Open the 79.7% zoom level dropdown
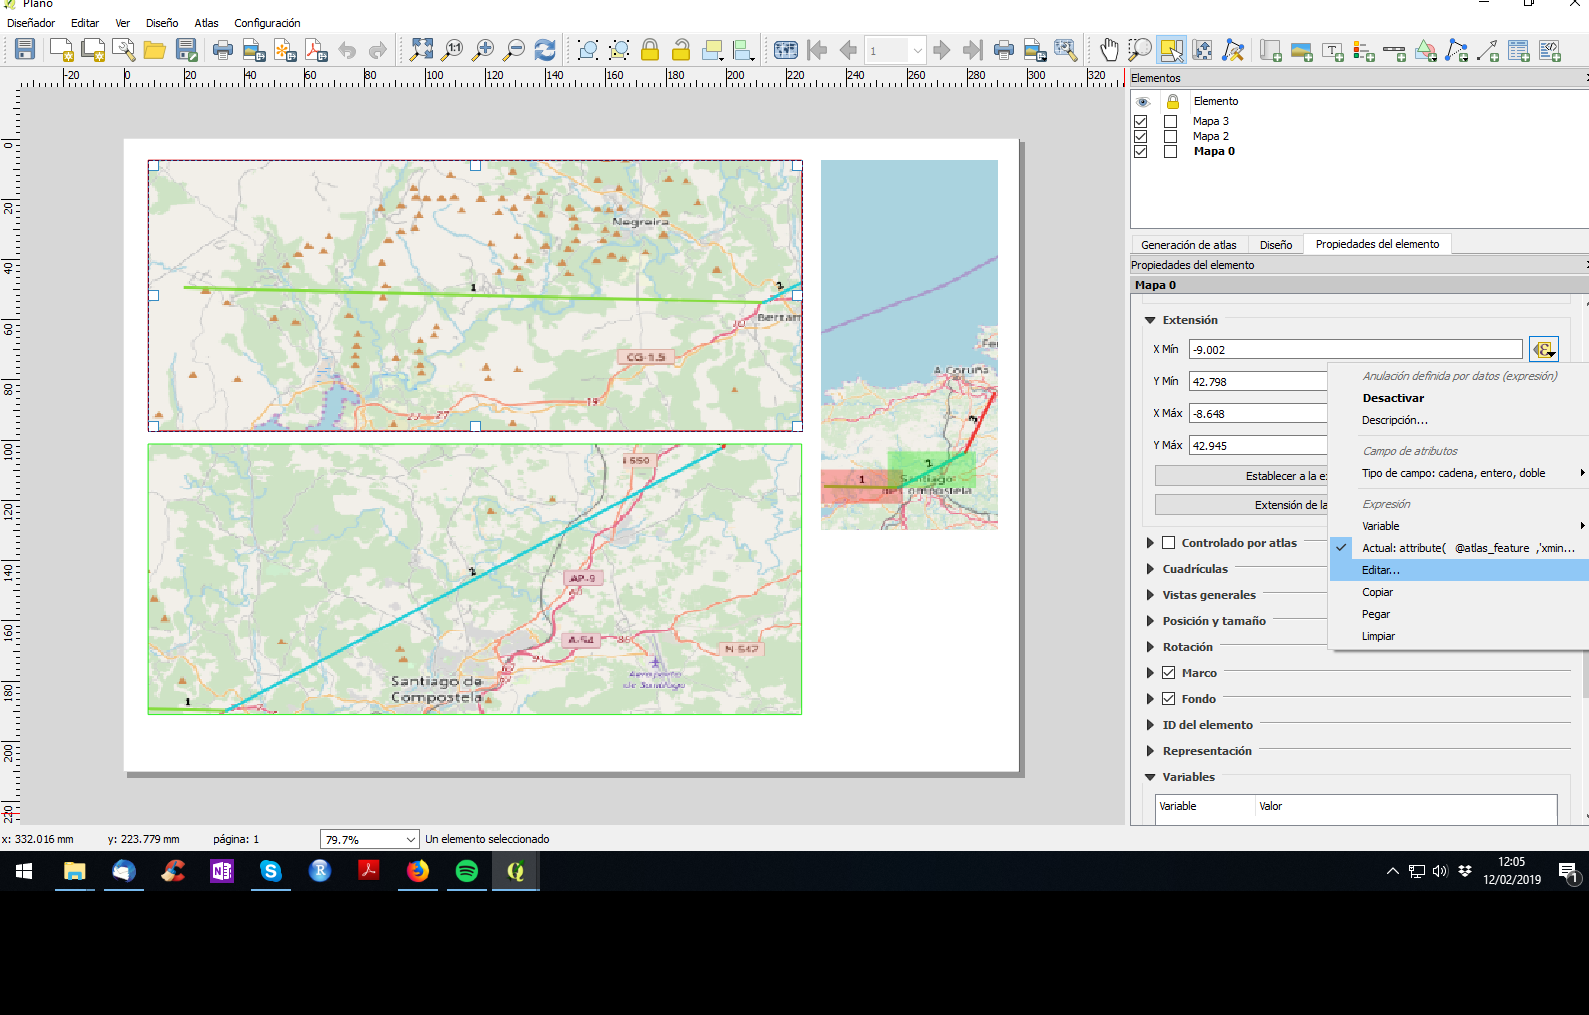 tap(410, 839)
